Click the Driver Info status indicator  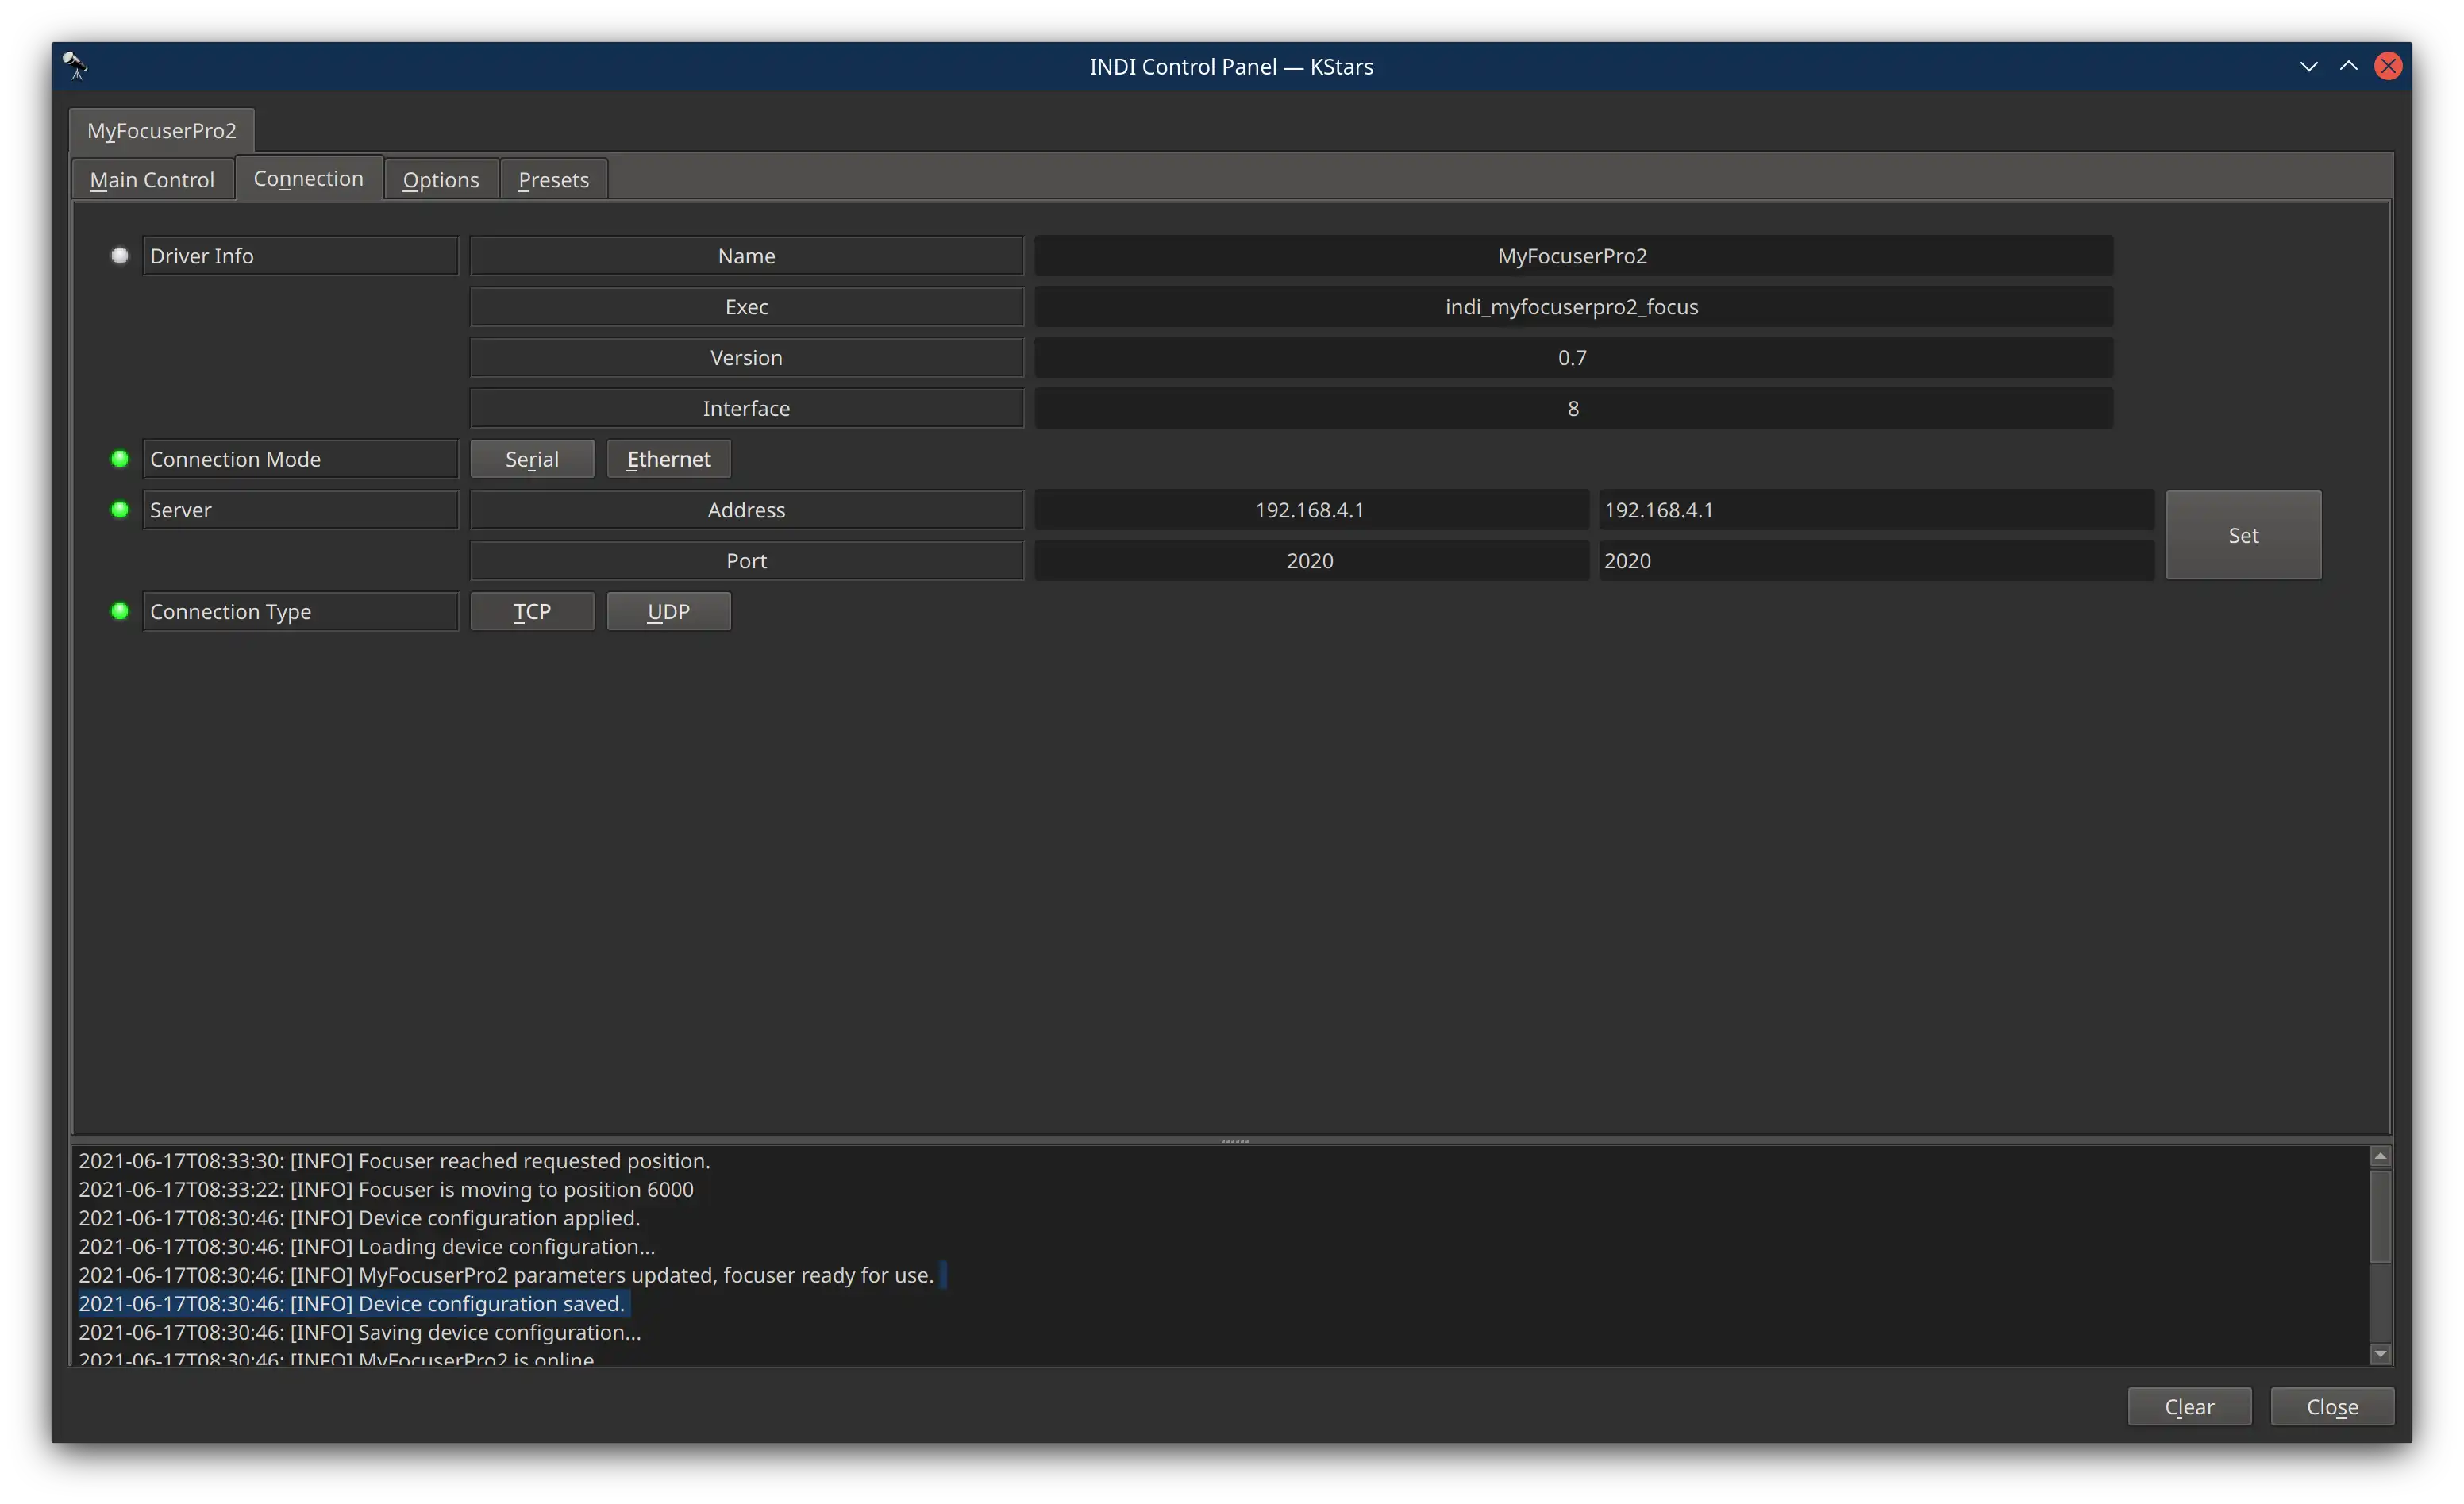coord(118,255)
